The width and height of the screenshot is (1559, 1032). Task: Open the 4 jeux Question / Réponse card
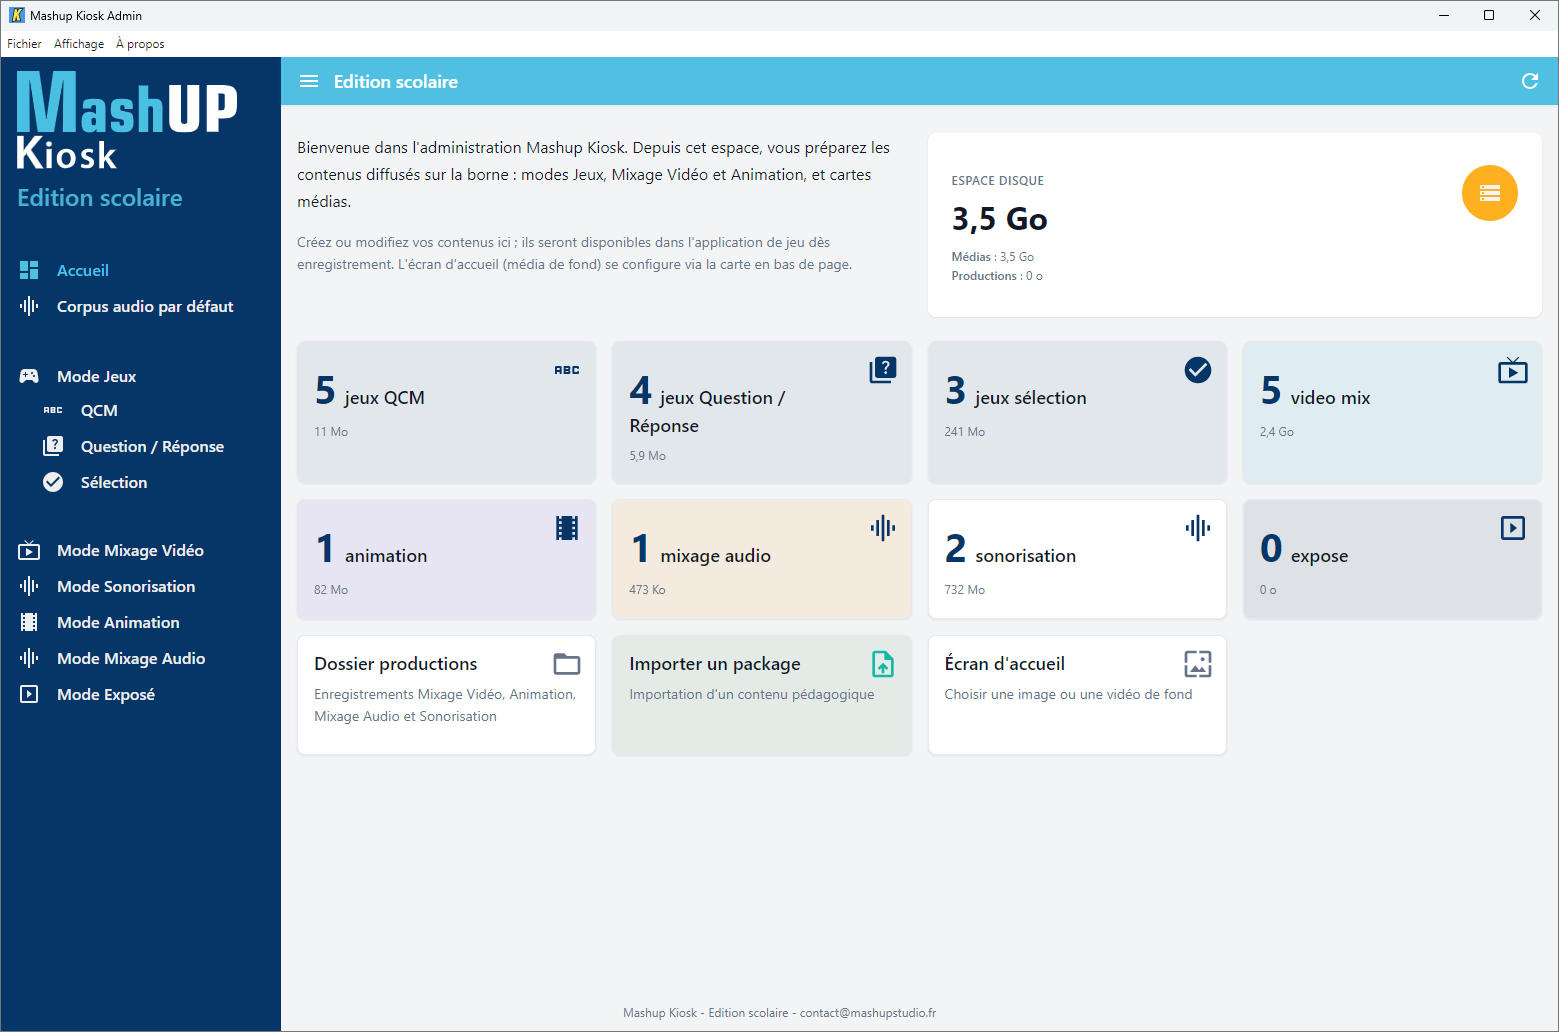pyautogui.click(x=762, y=412)
